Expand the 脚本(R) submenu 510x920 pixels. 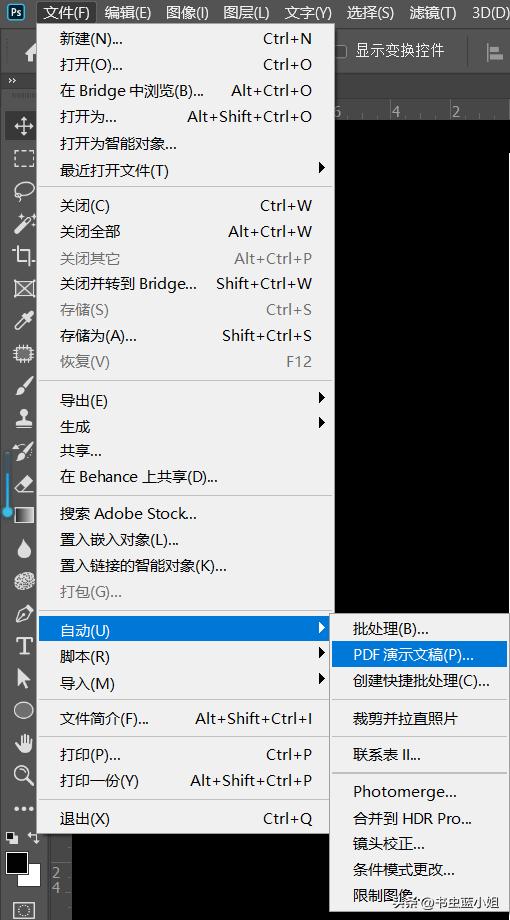coord(185,656)
